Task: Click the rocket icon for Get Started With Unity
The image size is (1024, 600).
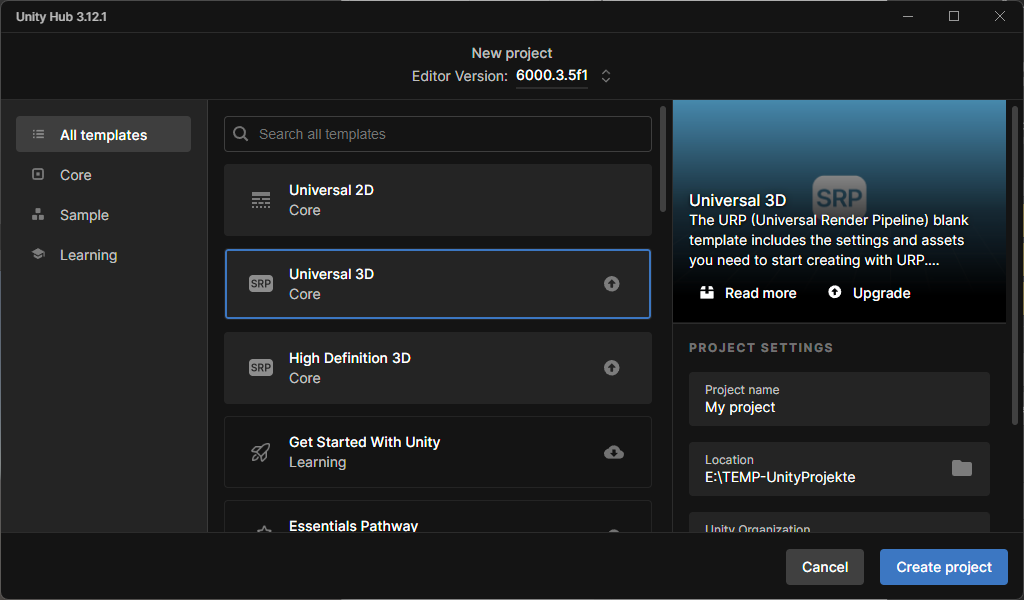Action: pyautogui.click(x=261, y=452)
